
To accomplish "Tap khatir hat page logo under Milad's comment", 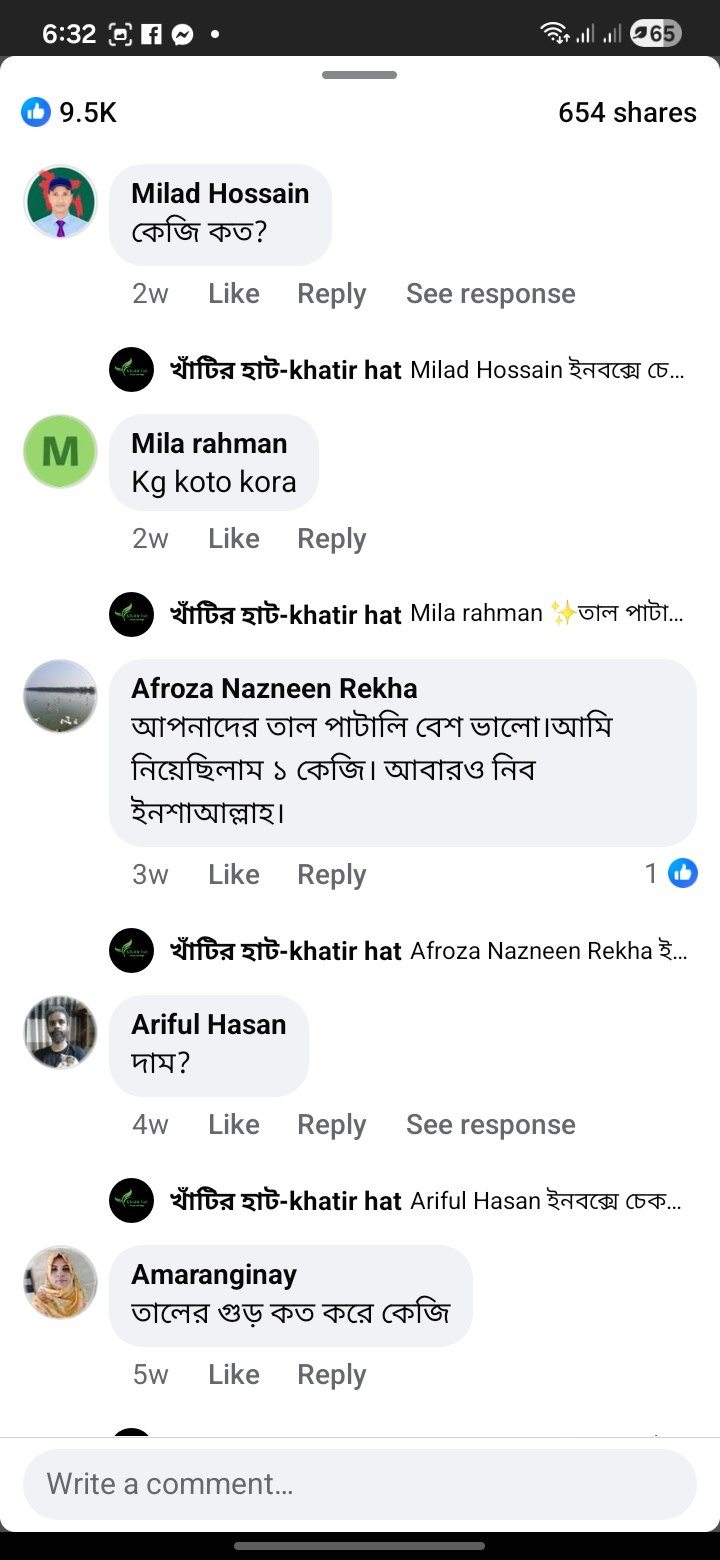I will [131, 370].
